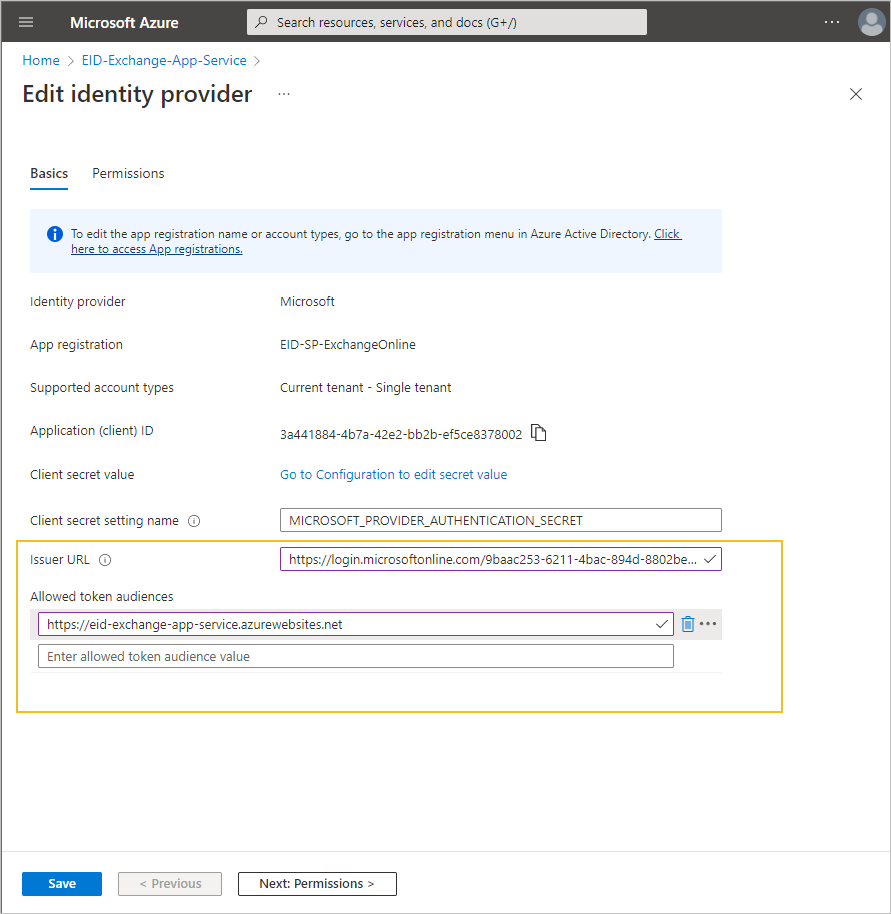Image resolution: width=891 pixels, height=914 pixels.
Task: Open Go to Configuration to edit secret value
Action: [x=393, y=475]
